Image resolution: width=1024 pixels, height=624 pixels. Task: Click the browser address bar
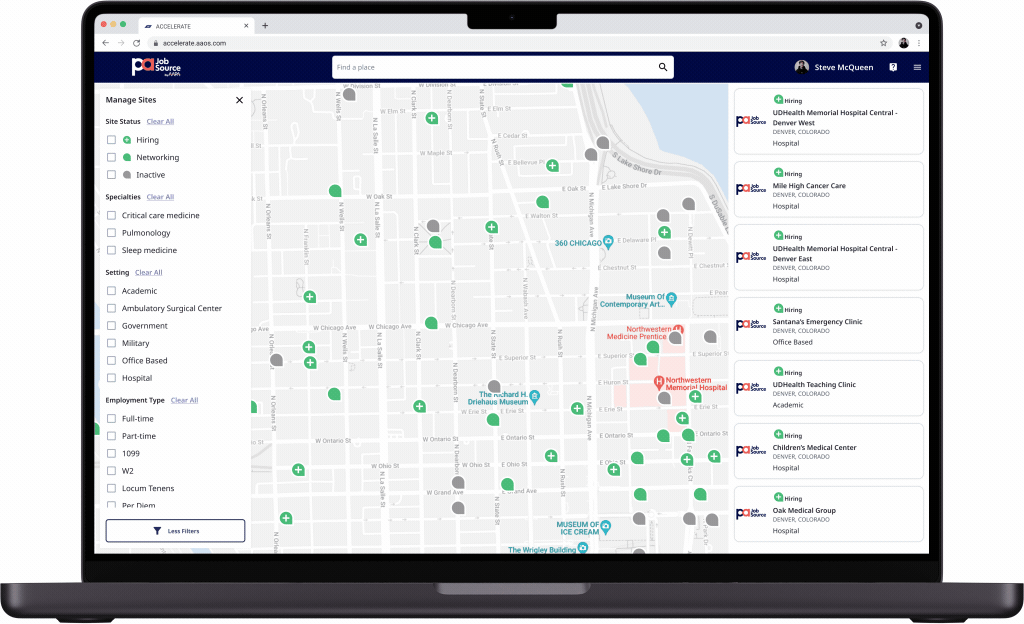pos(513,43)
